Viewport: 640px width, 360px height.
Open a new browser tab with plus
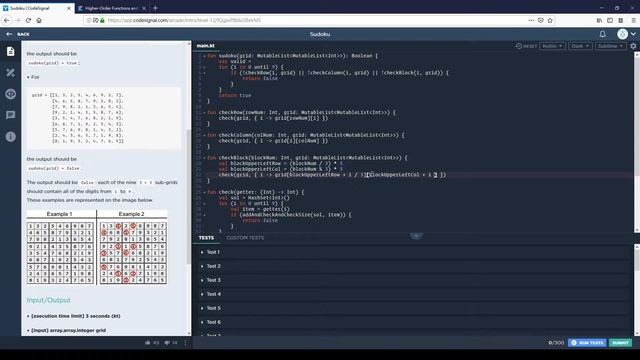click(156, 8)
